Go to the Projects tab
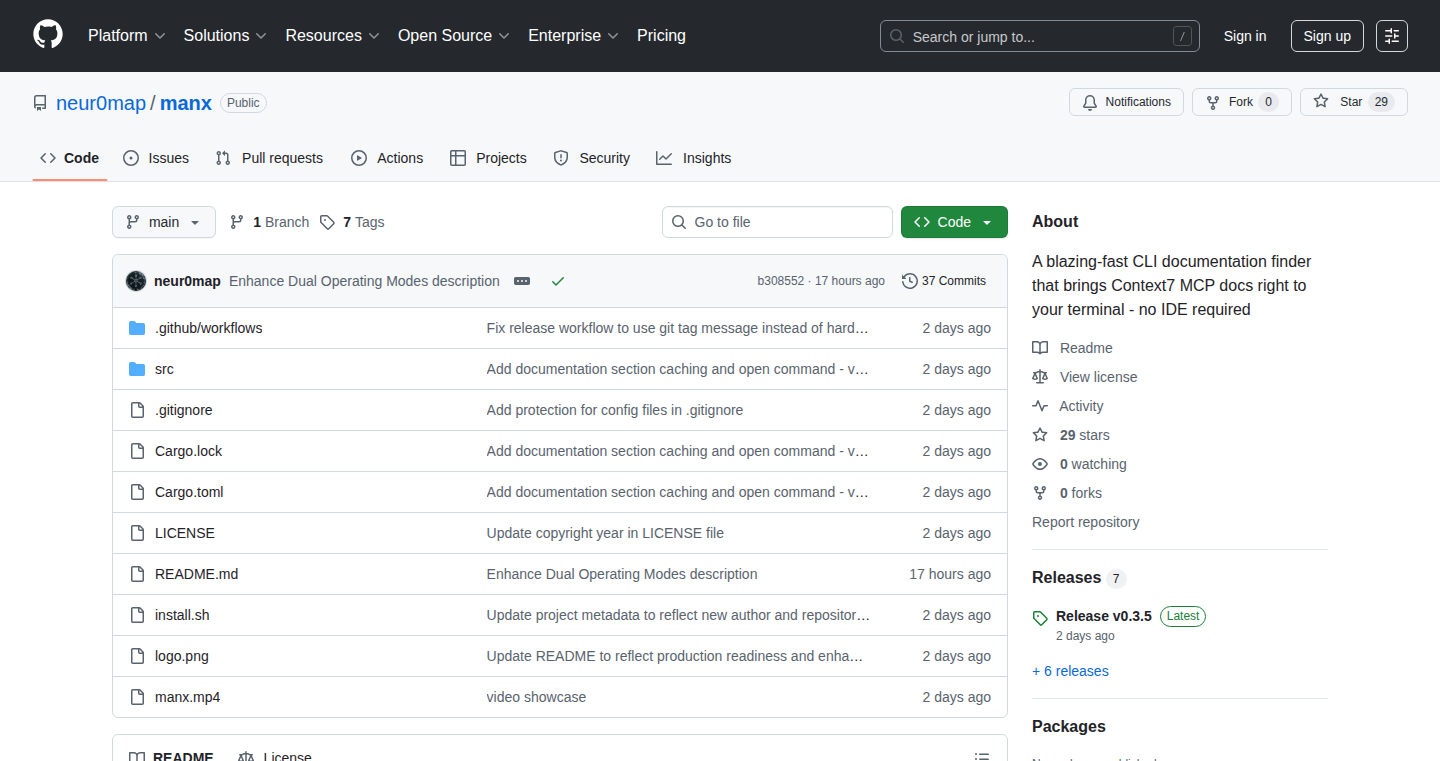 click(x=488, y=158)
